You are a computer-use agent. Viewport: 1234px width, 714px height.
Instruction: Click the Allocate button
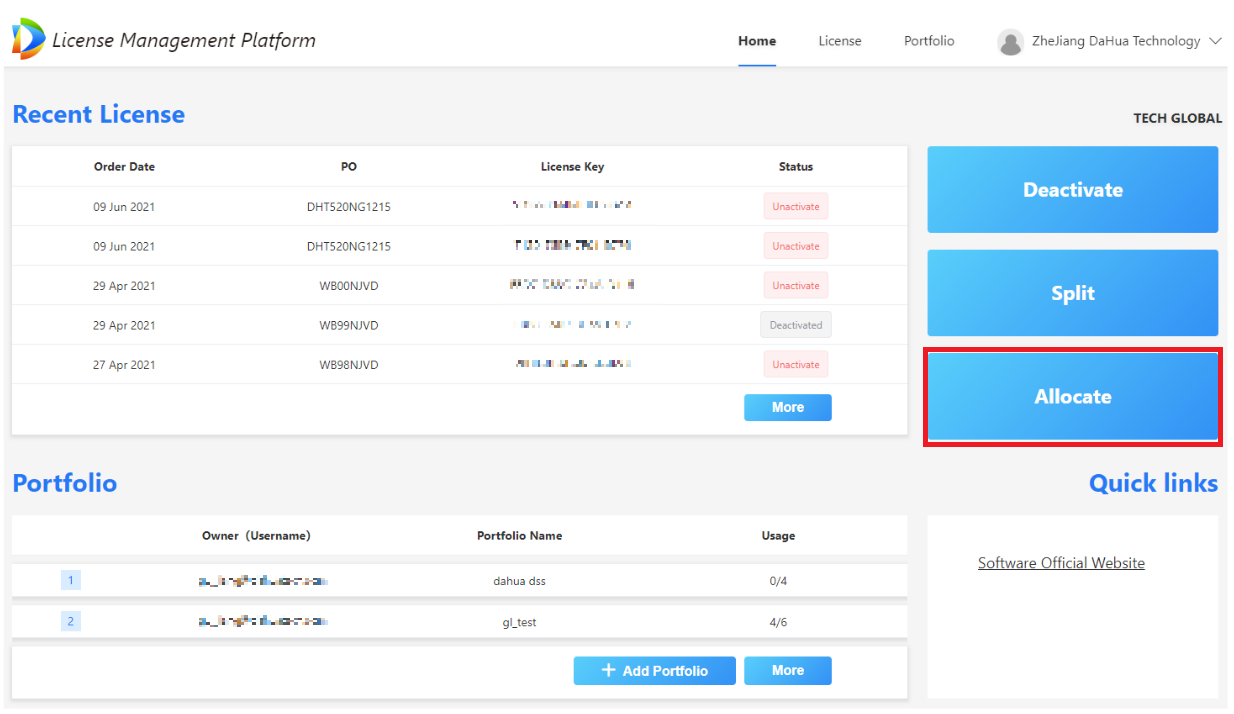click(1073, 396)
